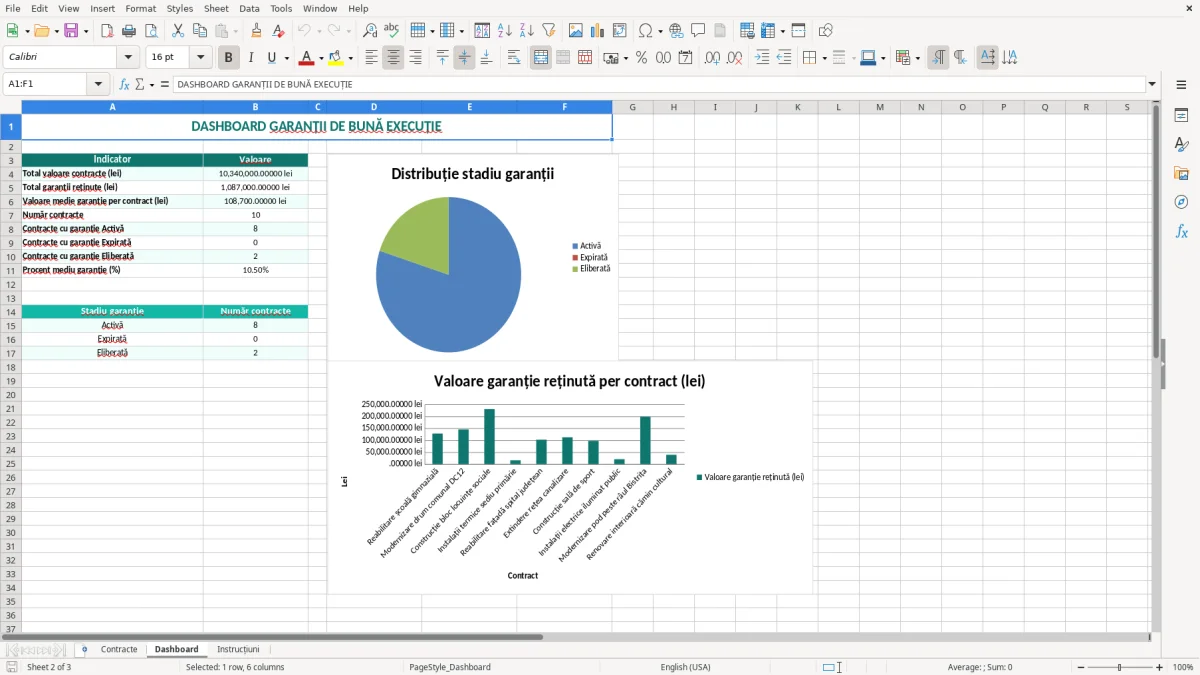Insert comment bubble icon
Viewport: 1200px width, 675px height.
698,31
